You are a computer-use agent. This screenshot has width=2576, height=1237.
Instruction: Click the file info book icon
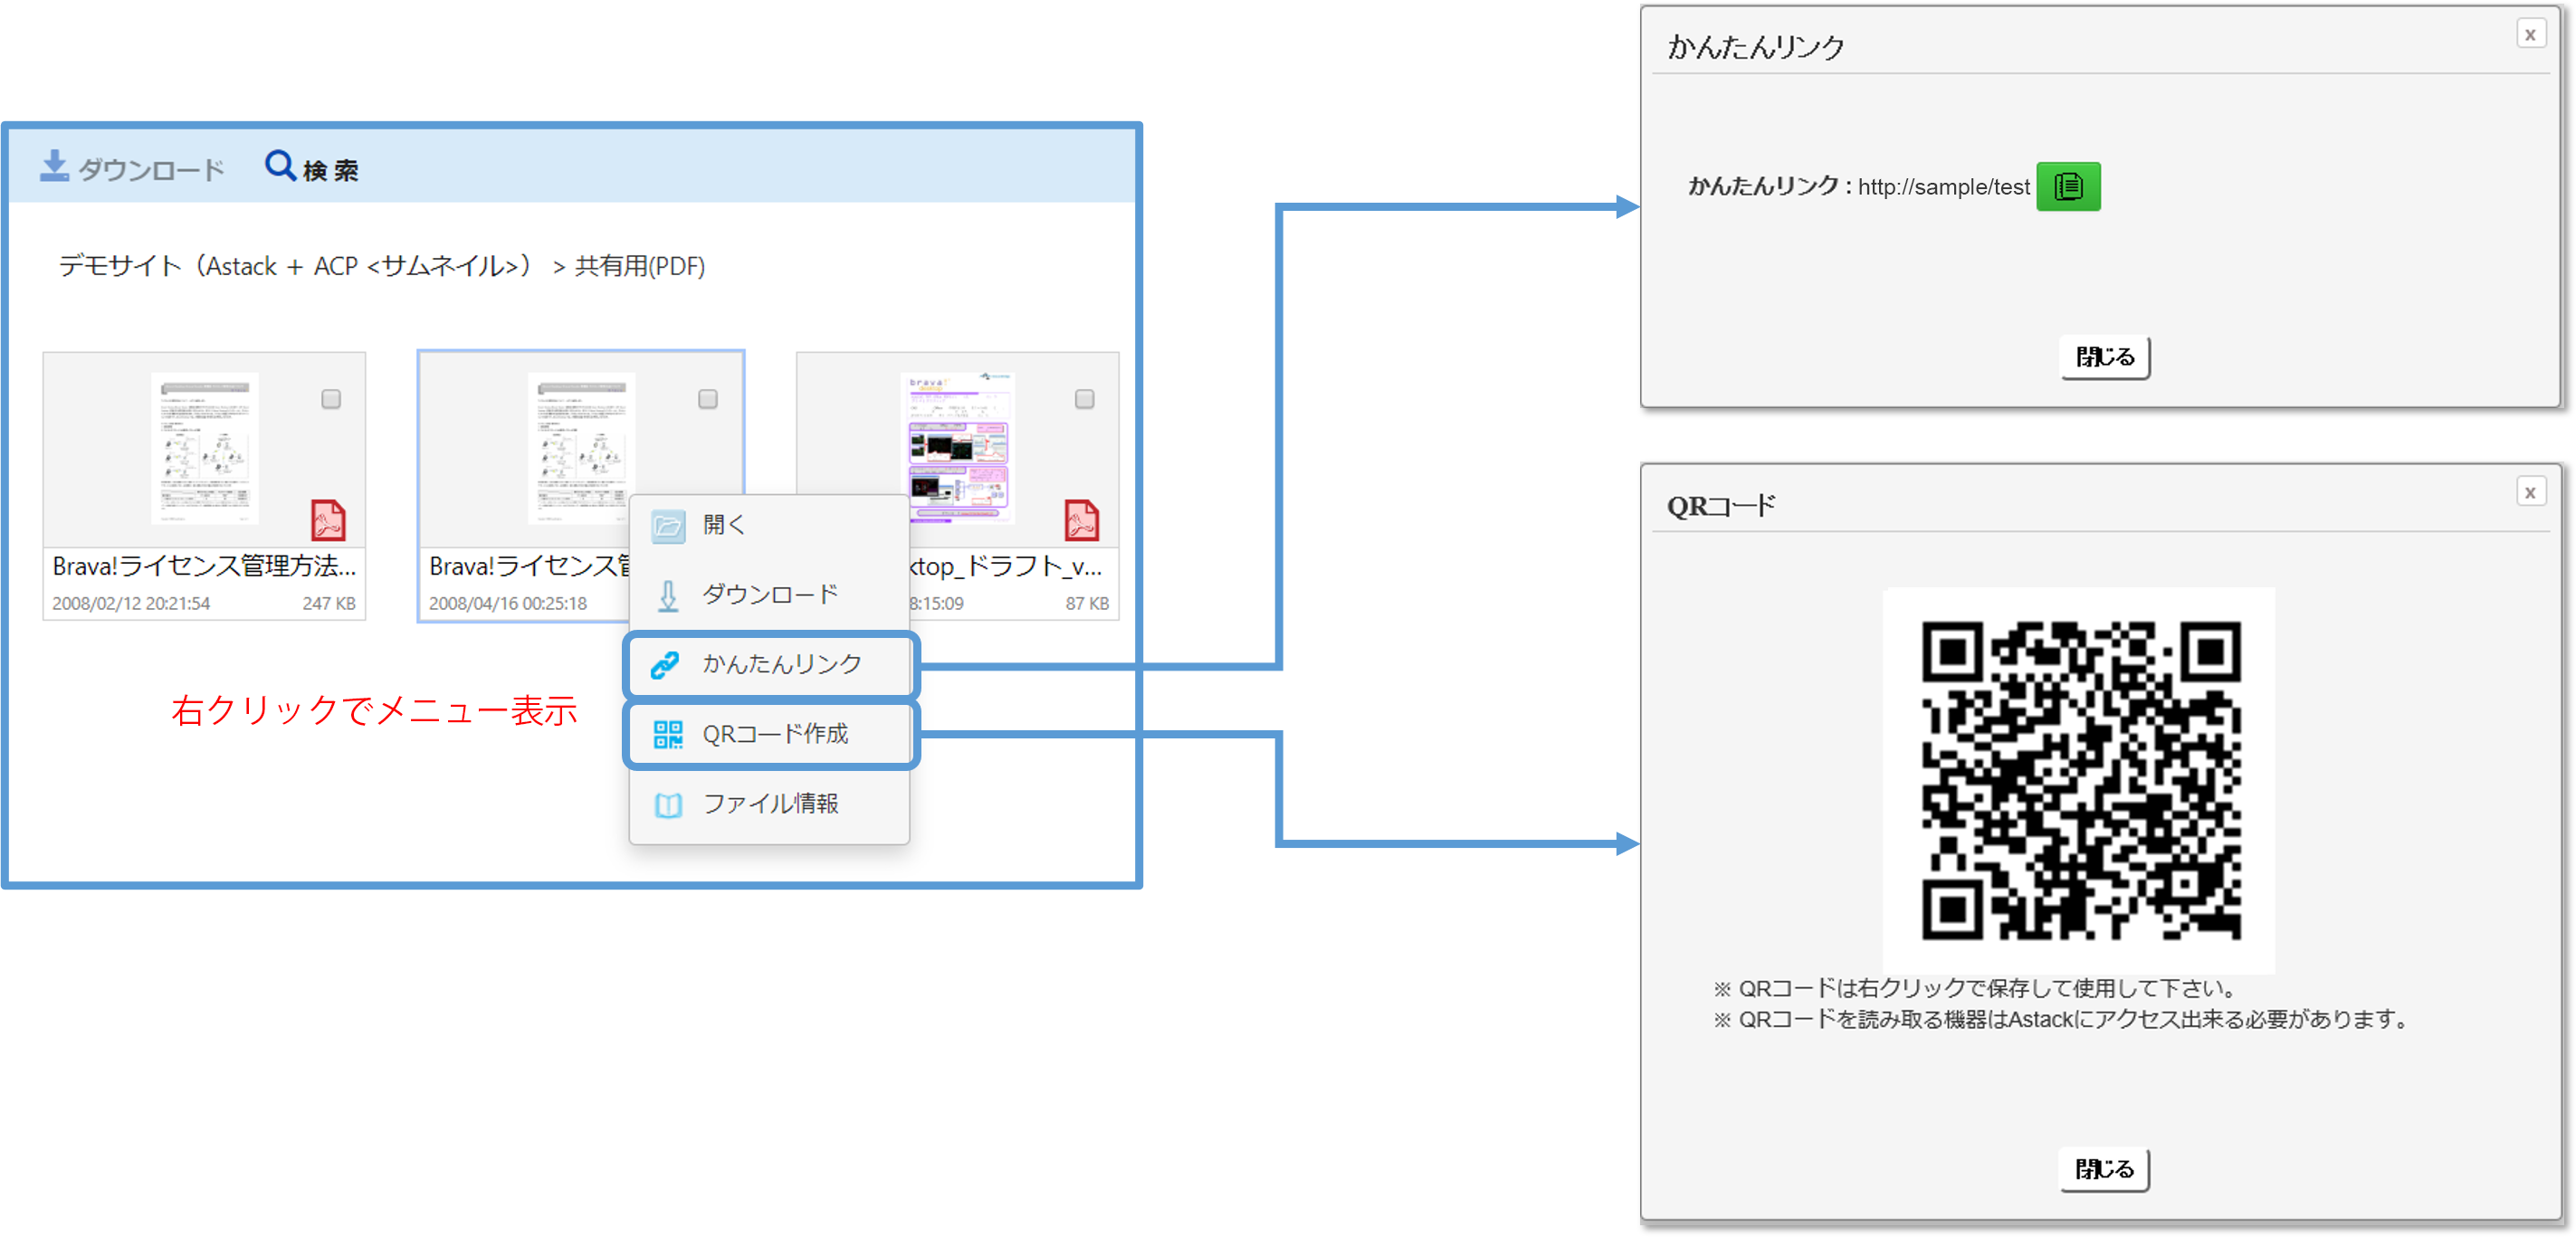click(667, 805)
